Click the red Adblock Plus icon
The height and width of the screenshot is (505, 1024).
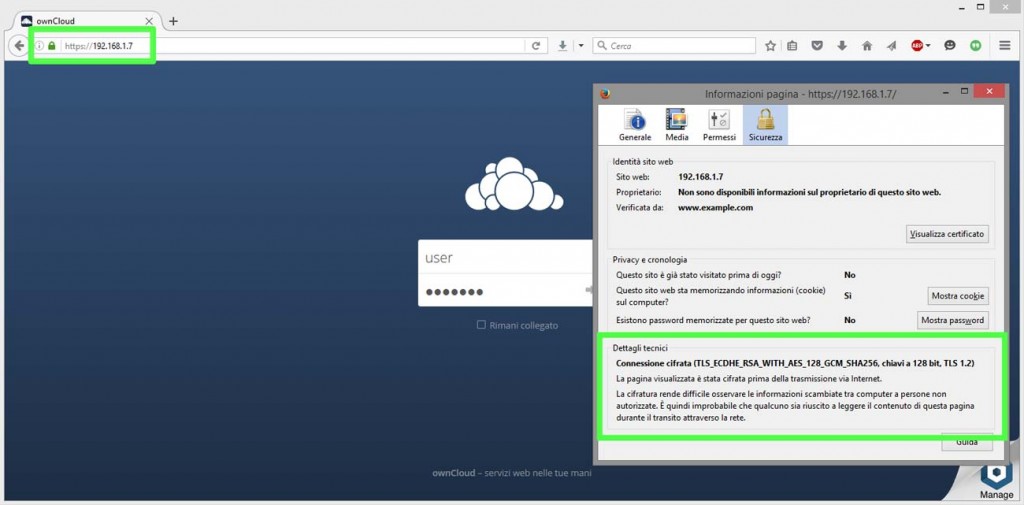tap(917, 46)
